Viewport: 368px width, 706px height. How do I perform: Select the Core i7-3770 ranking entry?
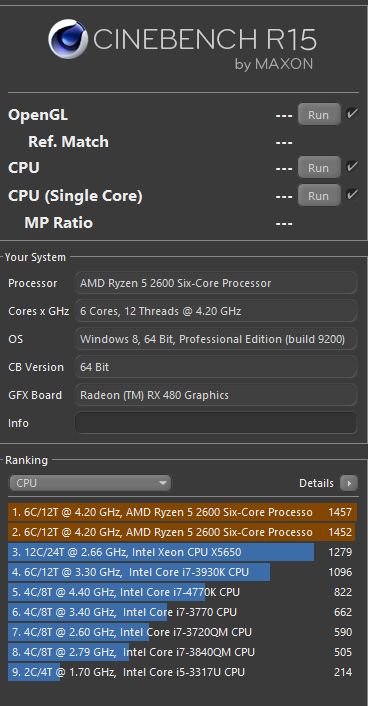tap(182, 612)
